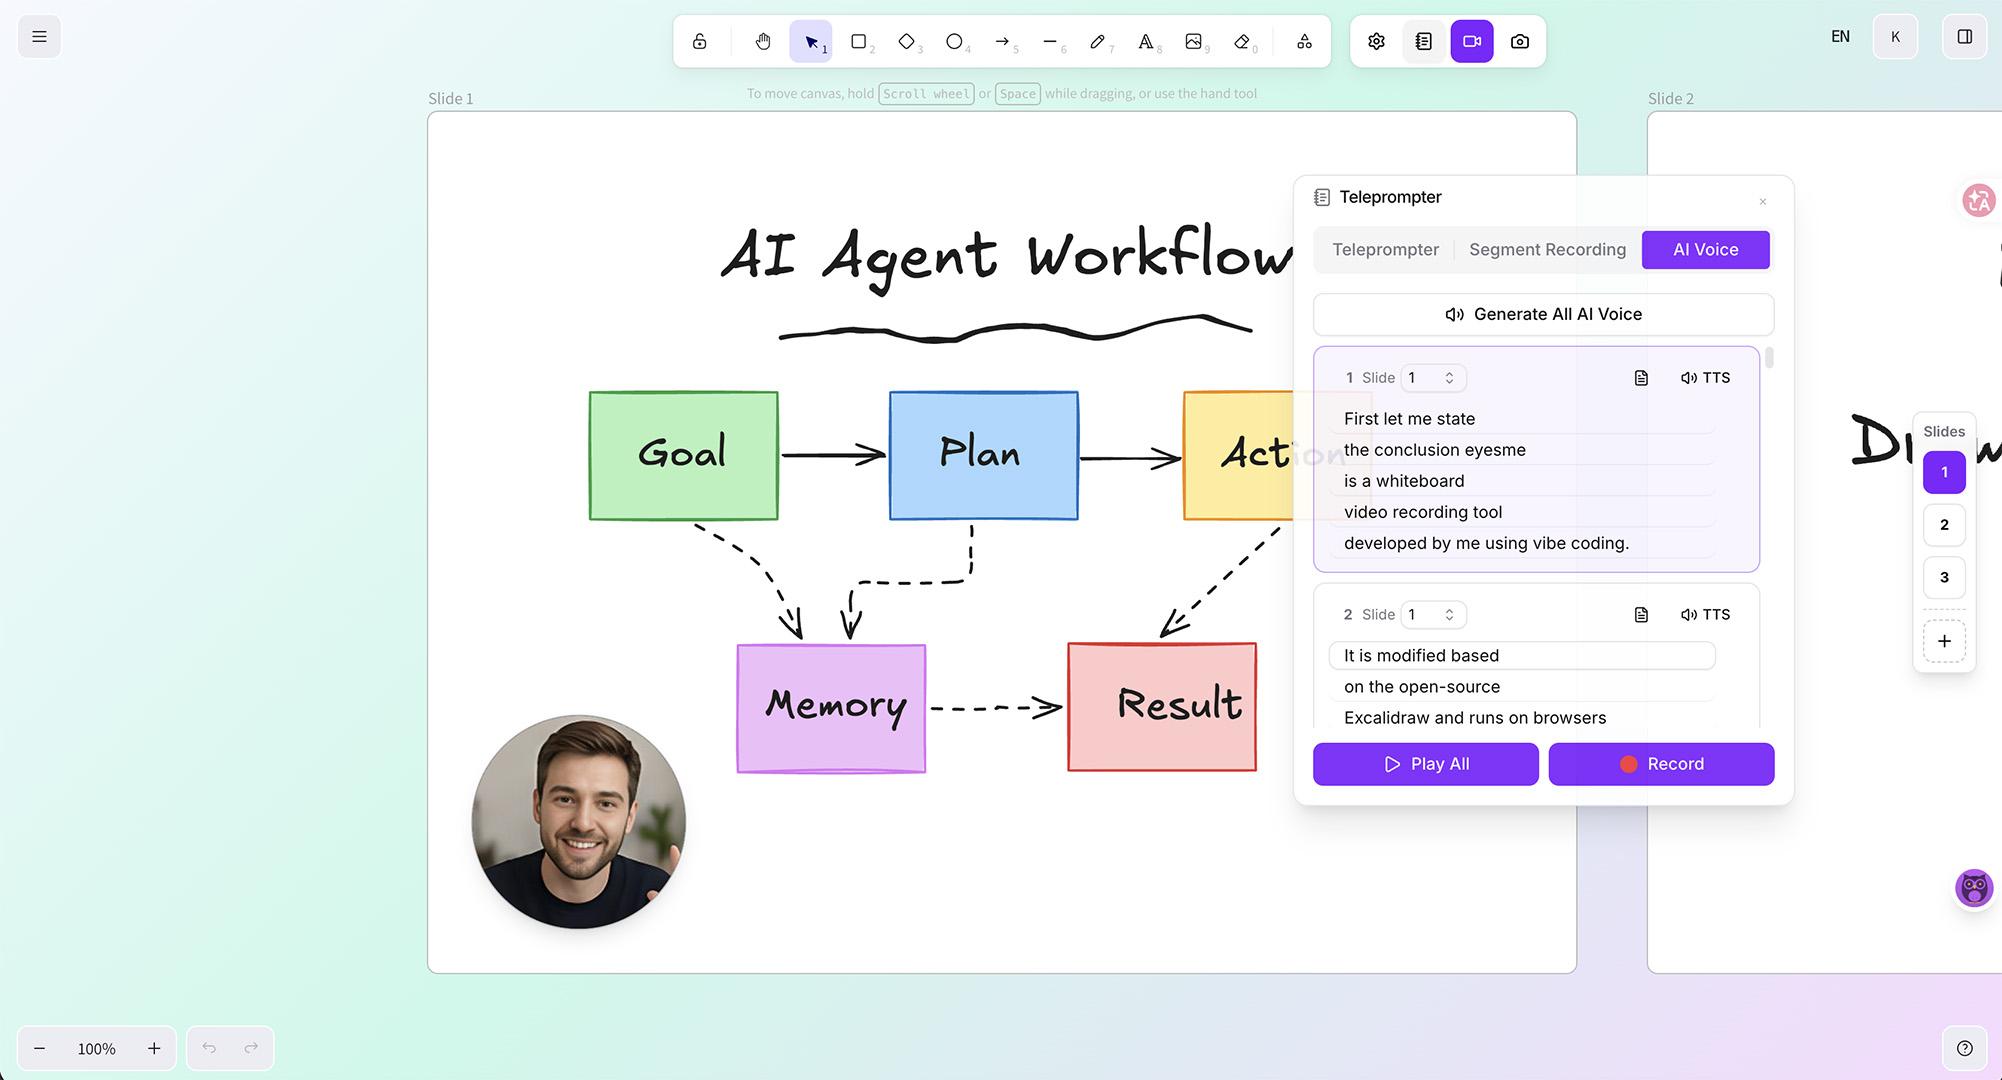
Task: Zoom out with the minus button
Action: (40, 1048)
